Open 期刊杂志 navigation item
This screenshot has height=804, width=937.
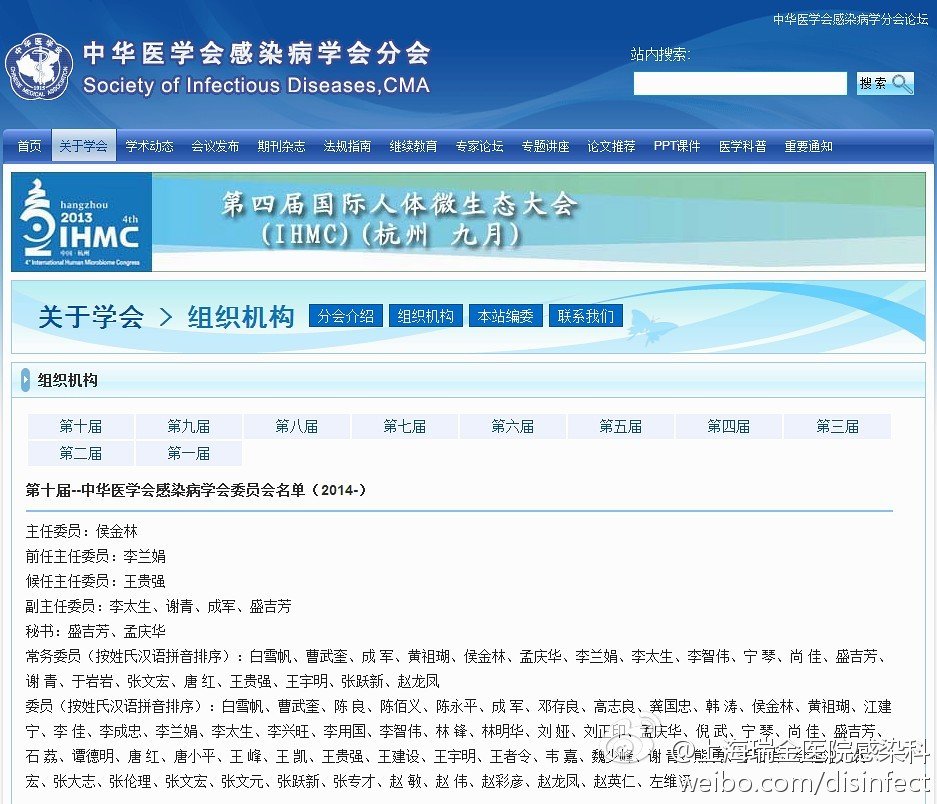(x=281, y=146)
